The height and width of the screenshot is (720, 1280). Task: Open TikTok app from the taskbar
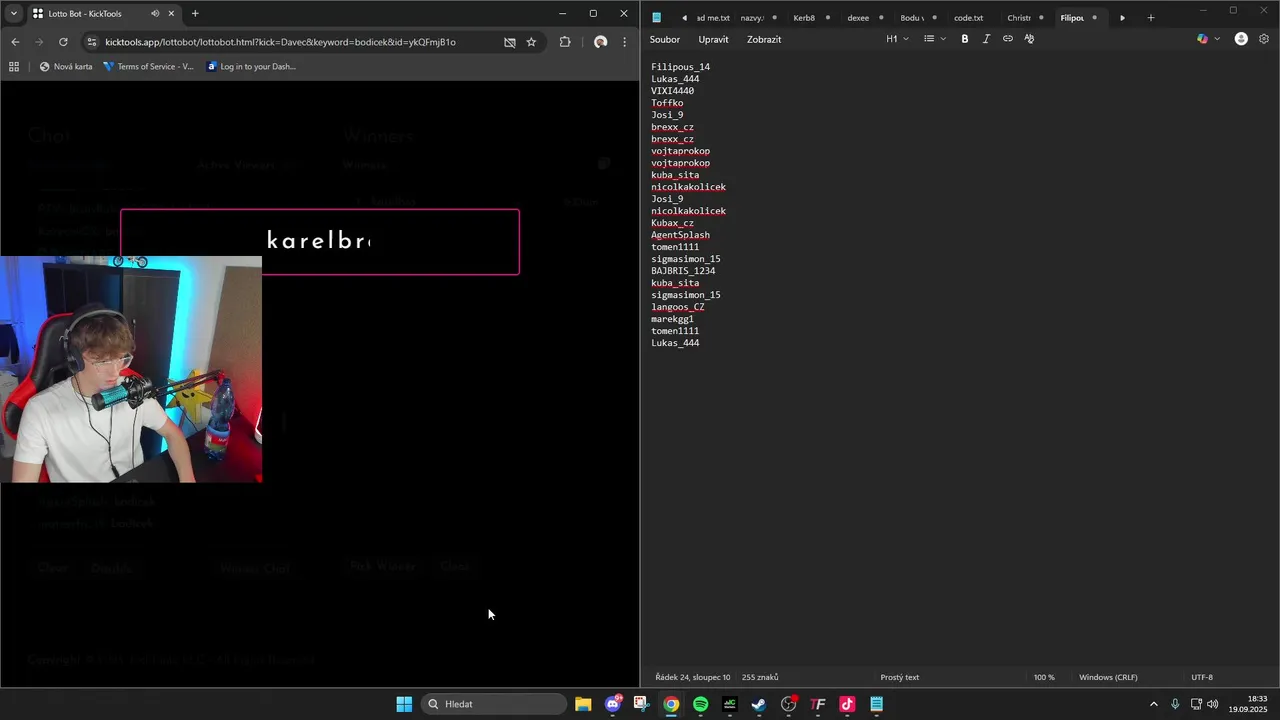click(x=847, y=704)
